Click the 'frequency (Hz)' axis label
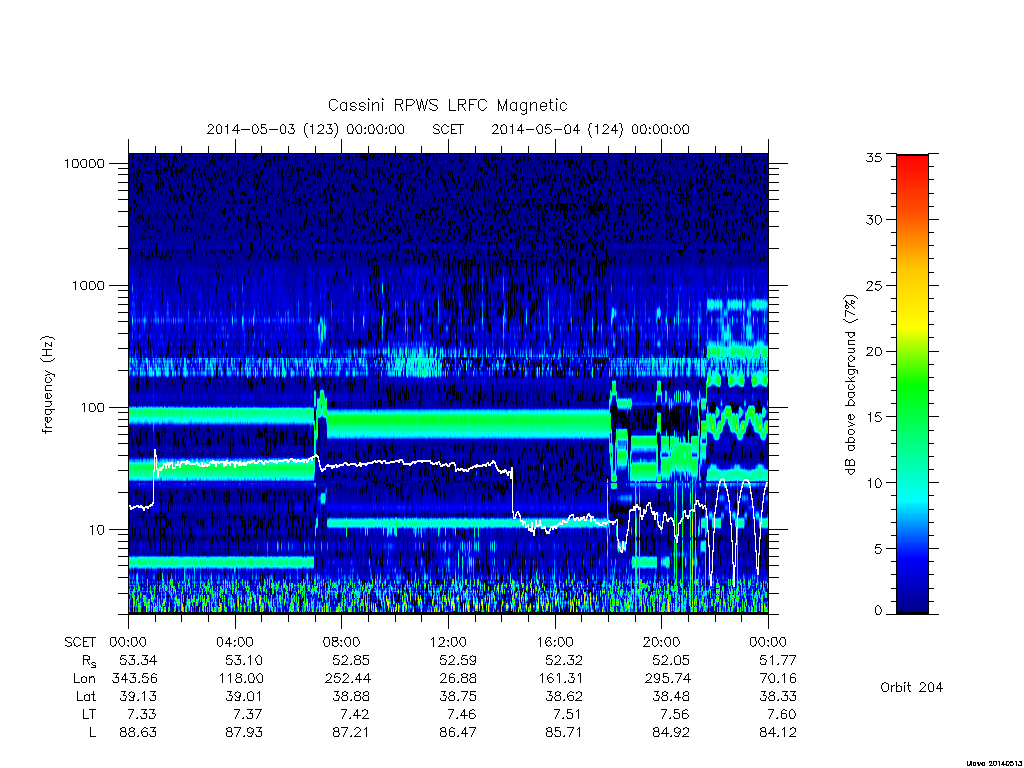 coord(47,385)
